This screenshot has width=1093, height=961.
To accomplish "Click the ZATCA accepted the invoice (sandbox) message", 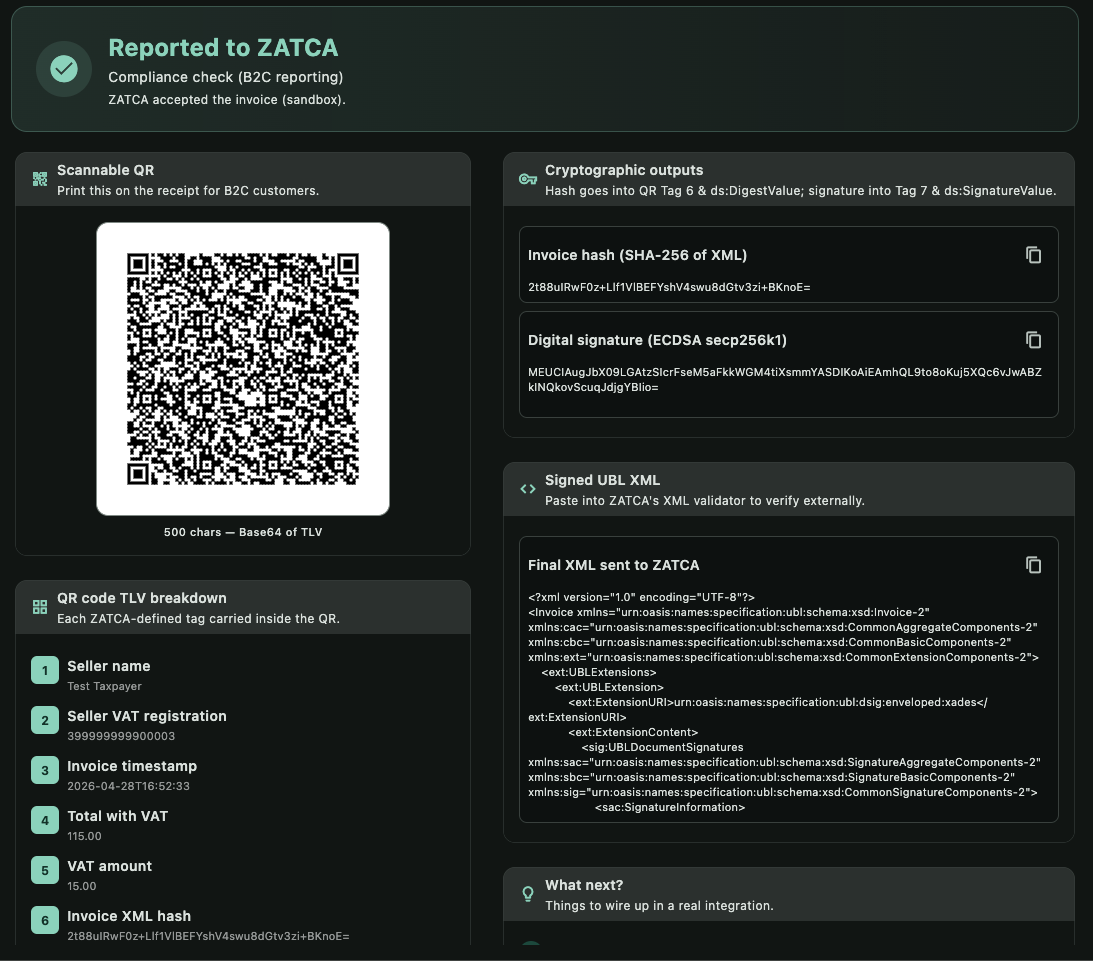I will [x=227, y=100].
